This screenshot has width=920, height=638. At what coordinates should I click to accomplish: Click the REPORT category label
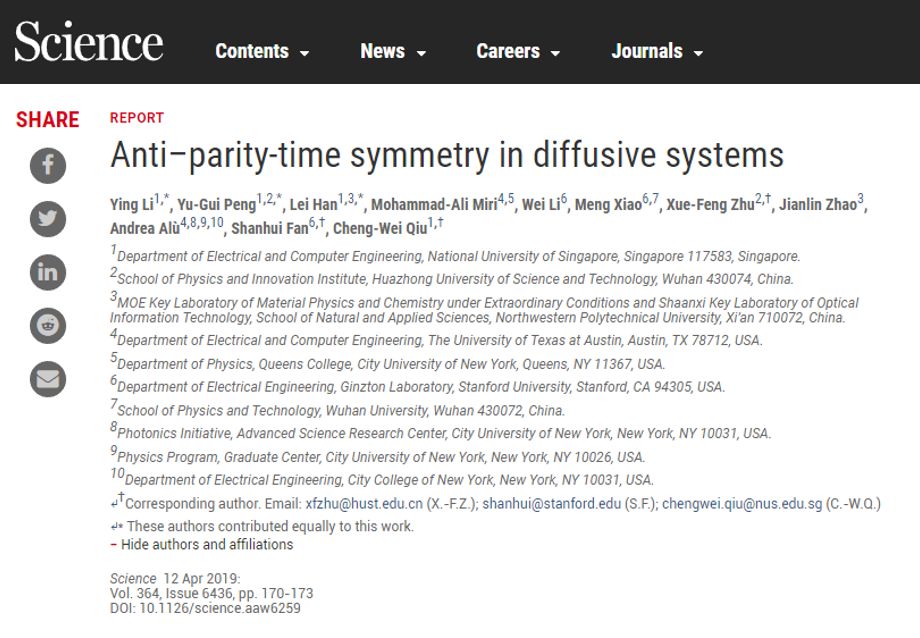[137, 118]
